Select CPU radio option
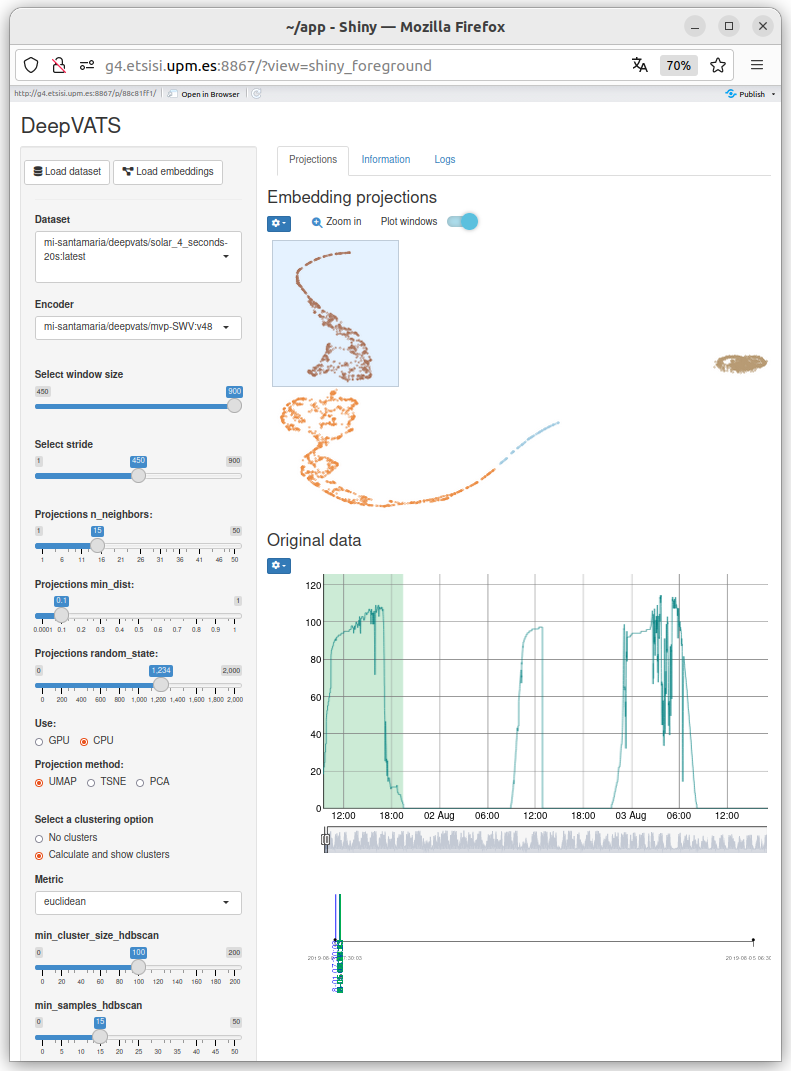The width and height of the screenshot is (791, 1071). coord(84,742)
